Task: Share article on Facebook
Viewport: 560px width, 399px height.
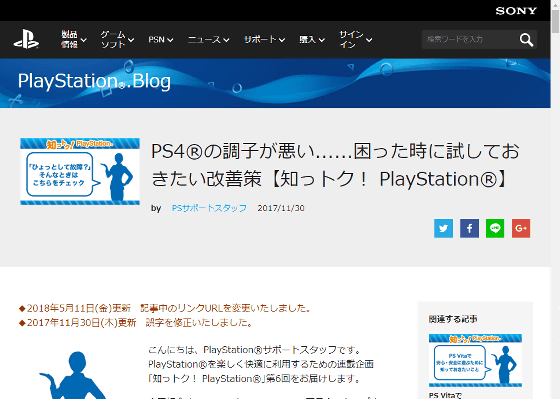Action: click(469, 228)
